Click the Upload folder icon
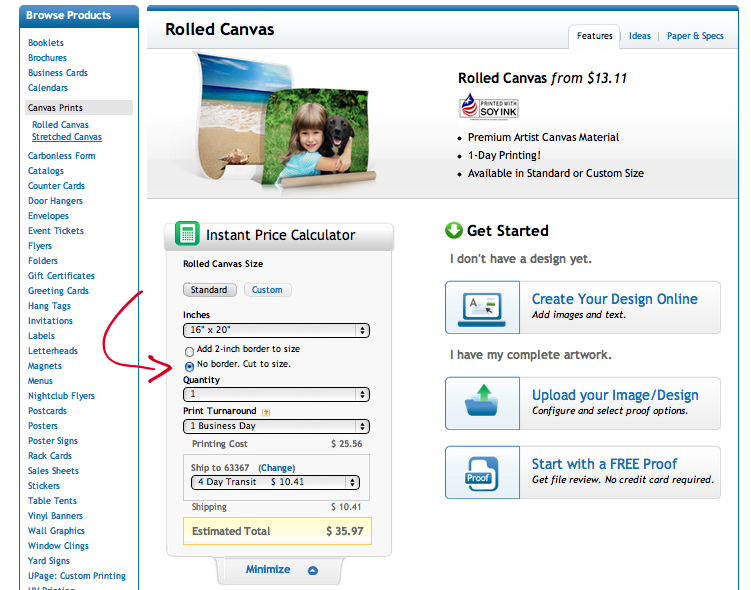The image size is (751, 590). pyautogui.click(x=482, y=401)
